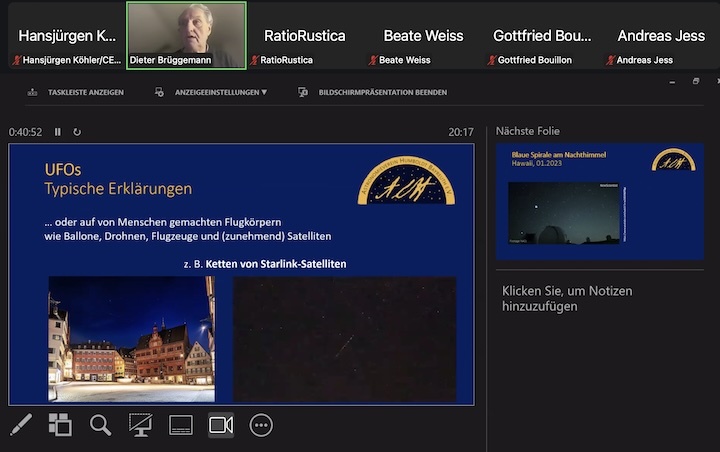Toggle black screen presentation icon
The width and height of the screenshot is (720, 452).
click(141, 425)
